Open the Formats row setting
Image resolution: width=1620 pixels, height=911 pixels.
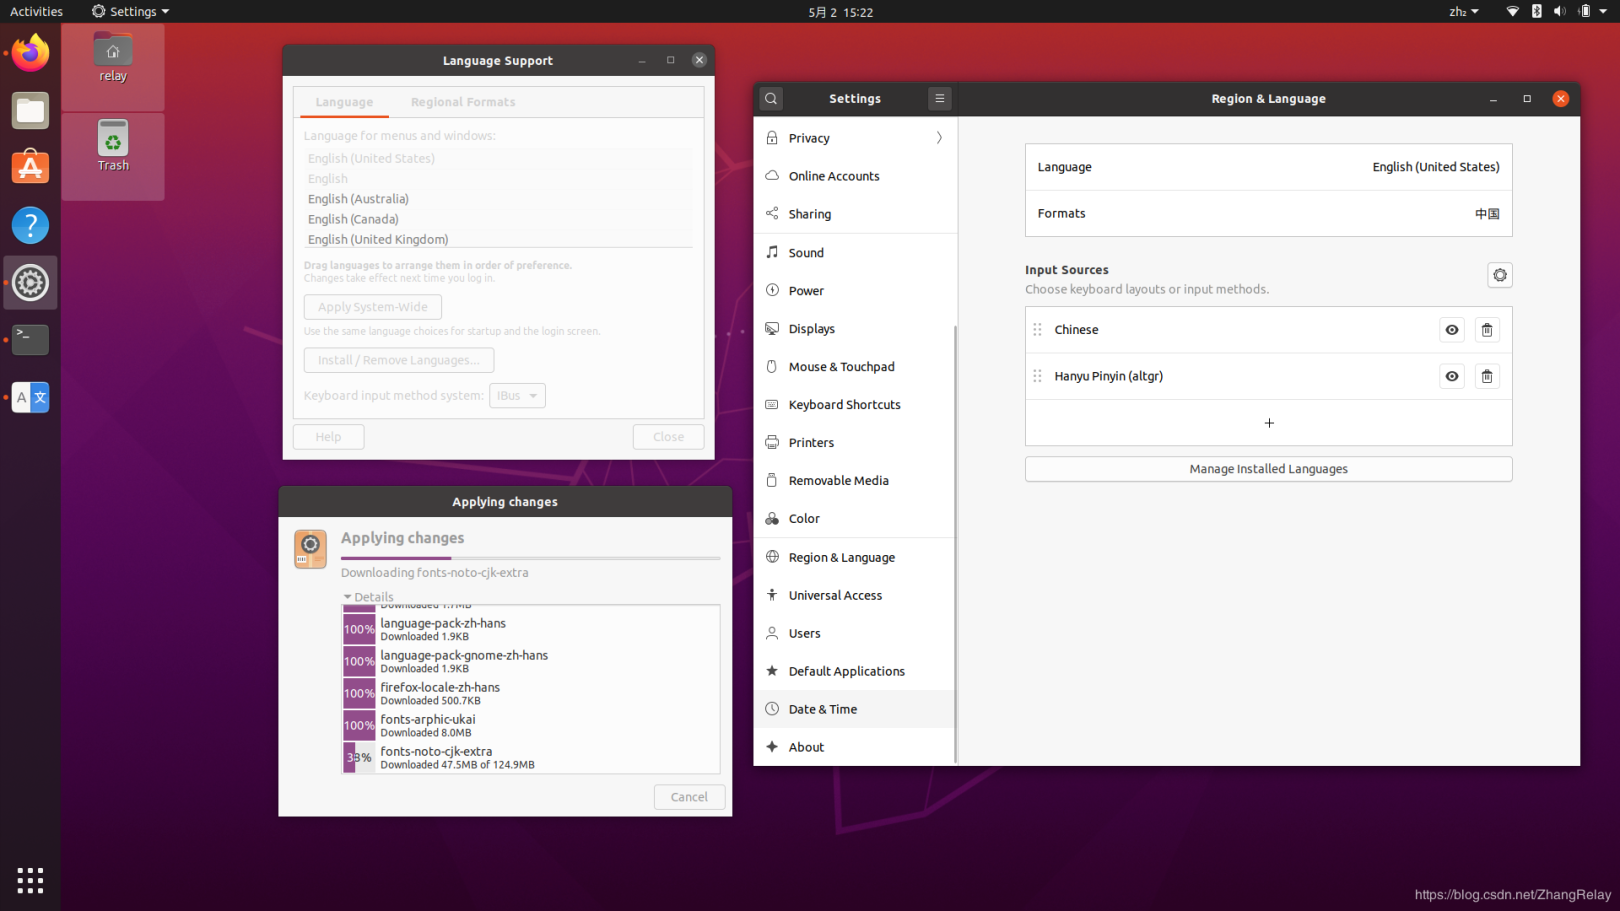1268,214
